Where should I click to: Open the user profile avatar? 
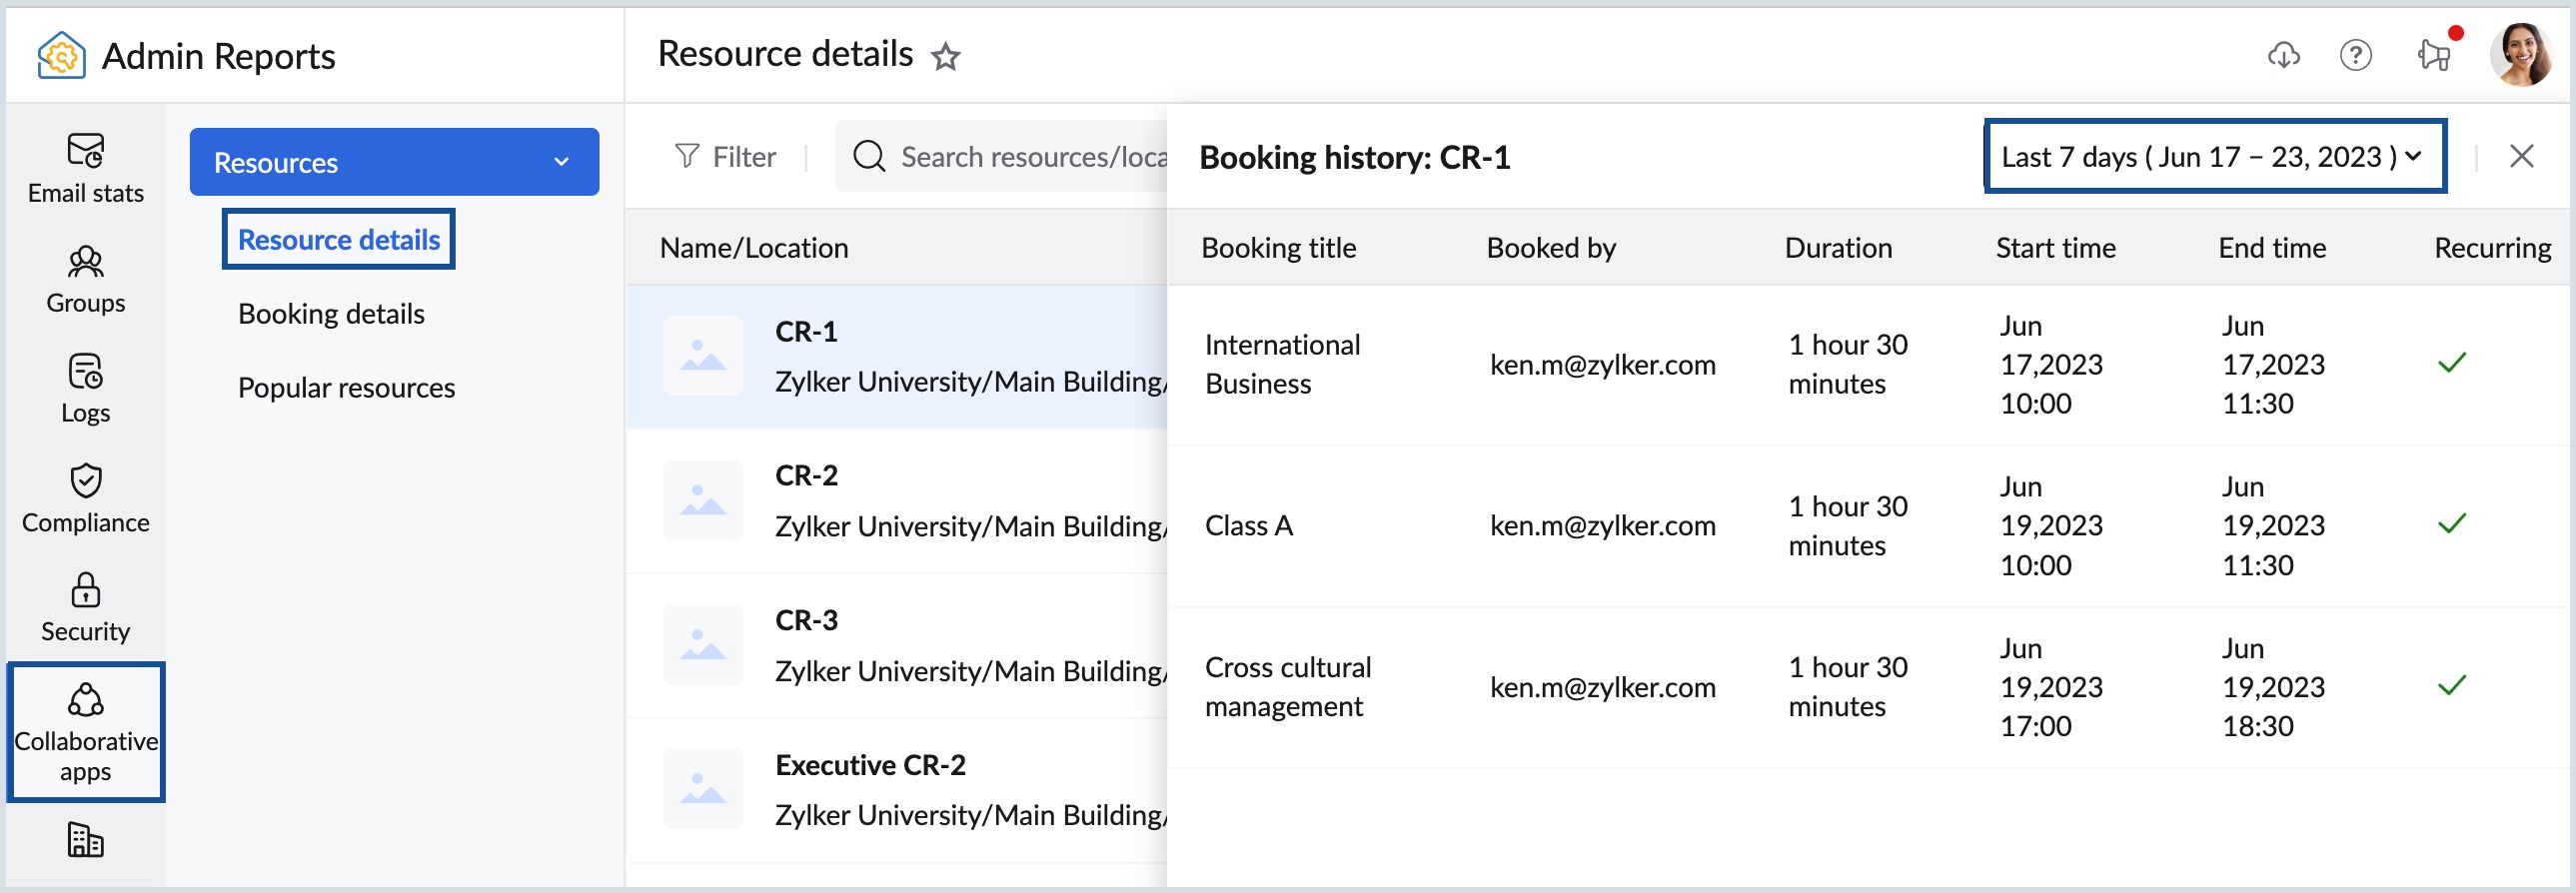pos(2521,55)
